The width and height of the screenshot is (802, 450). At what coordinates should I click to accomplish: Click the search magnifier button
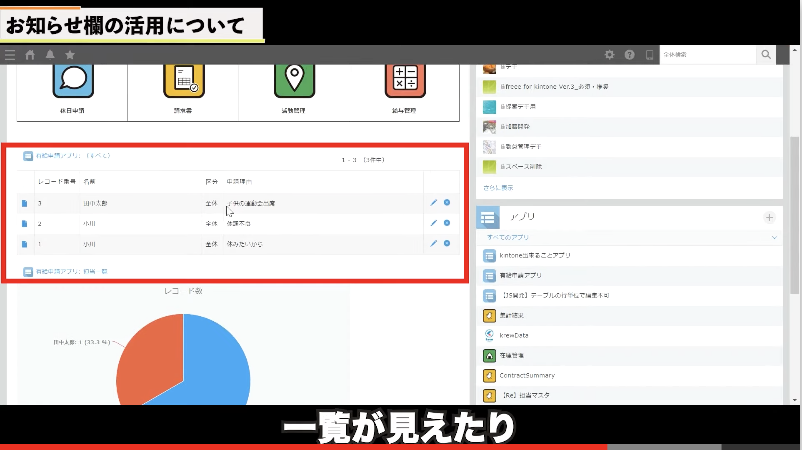[x=766, y=54]
